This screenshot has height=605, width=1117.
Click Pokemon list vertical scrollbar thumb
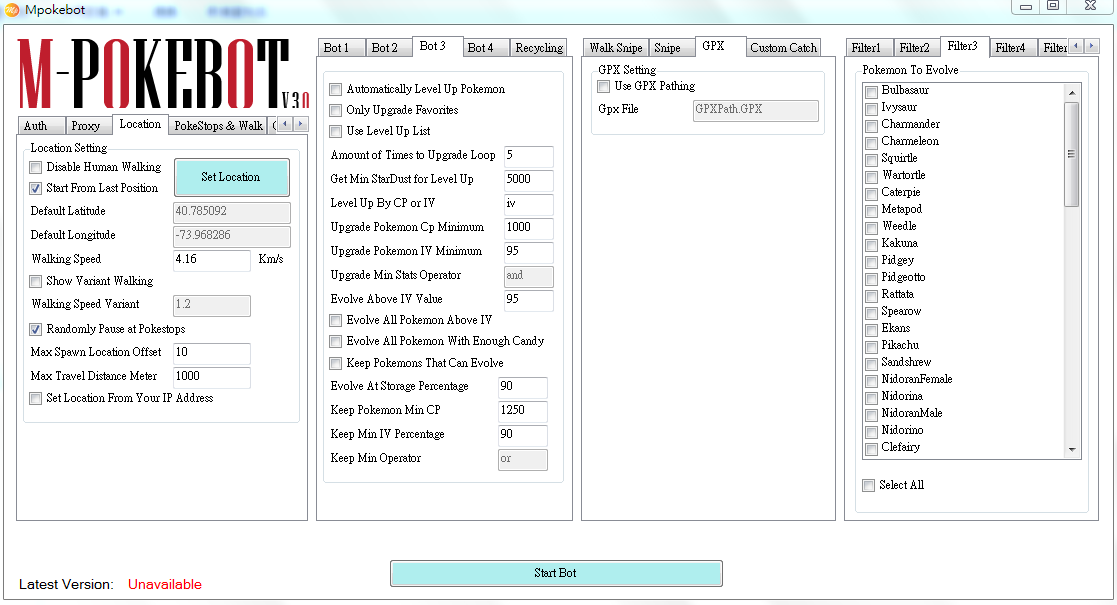pyautogui.click(x=1071, y=154)
